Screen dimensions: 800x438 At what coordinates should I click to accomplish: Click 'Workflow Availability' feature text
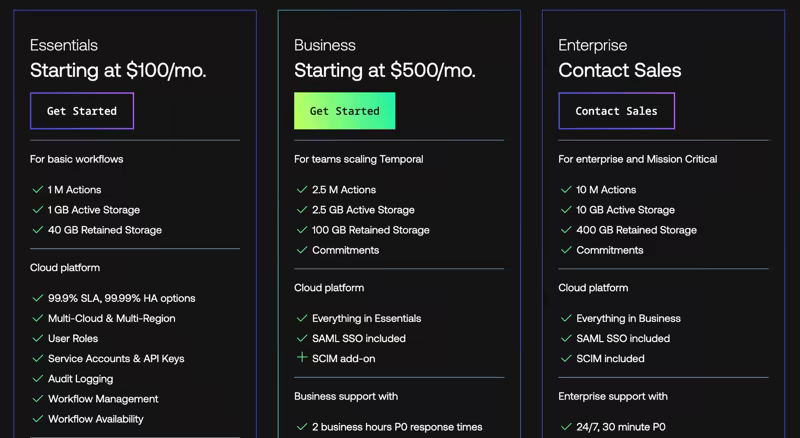point(96,420)
